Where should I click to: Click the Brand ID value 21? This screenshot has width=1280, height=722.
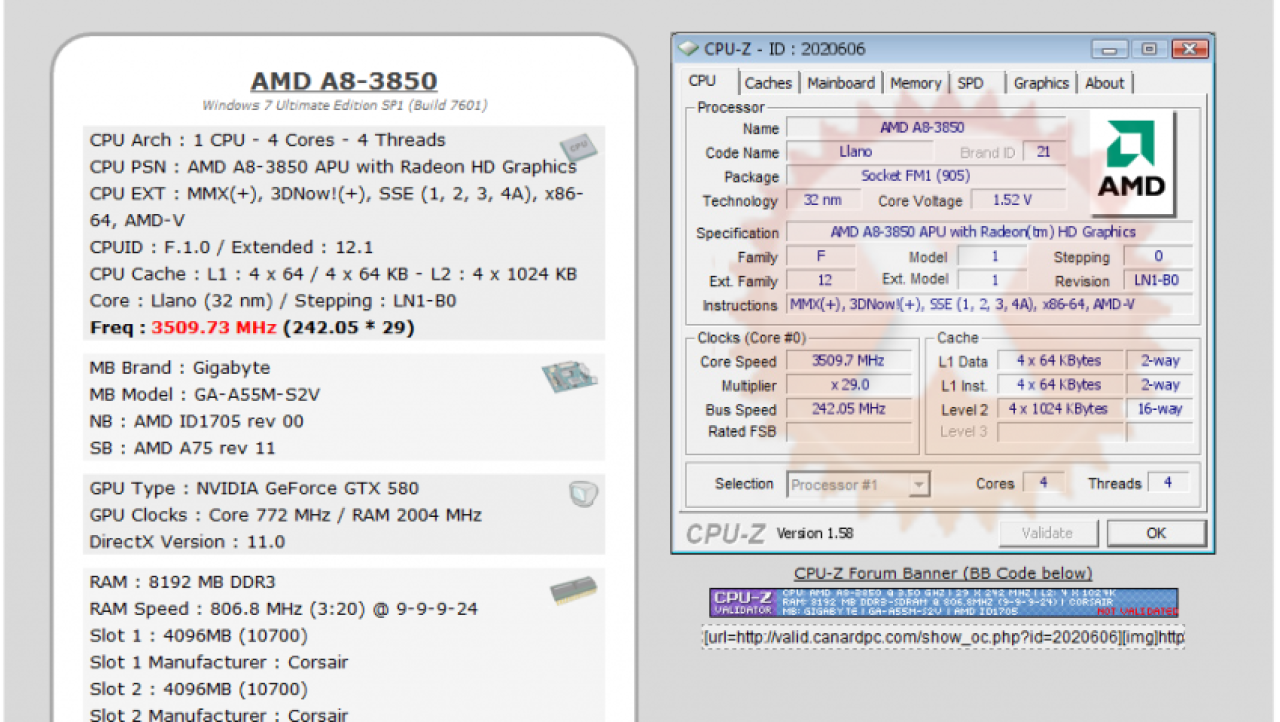coord(1043,152)
